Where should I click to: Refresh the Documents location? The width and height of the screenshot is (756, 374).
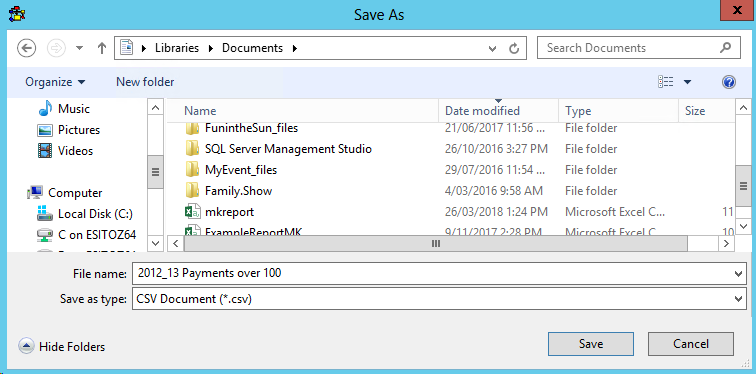[x=514, y=48]
